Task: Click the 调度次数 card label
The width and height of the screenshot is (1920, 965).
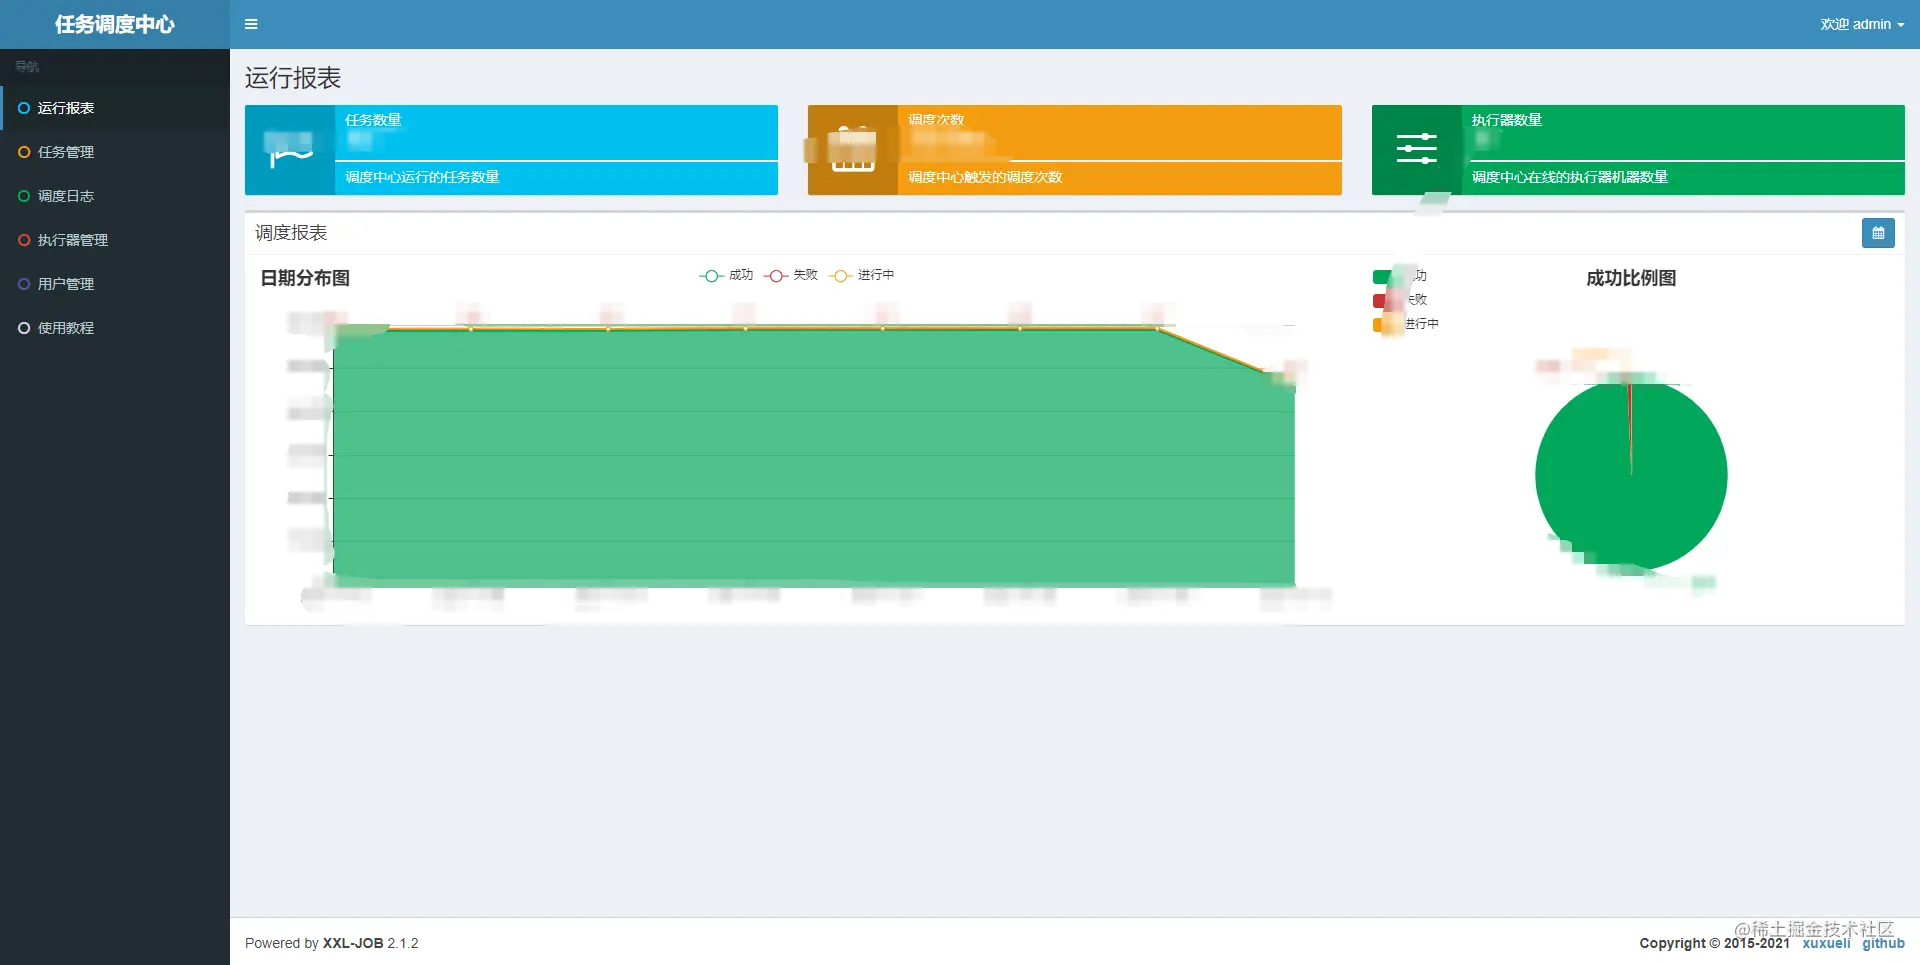Action: pyautogui.click(x=936, y=120)
